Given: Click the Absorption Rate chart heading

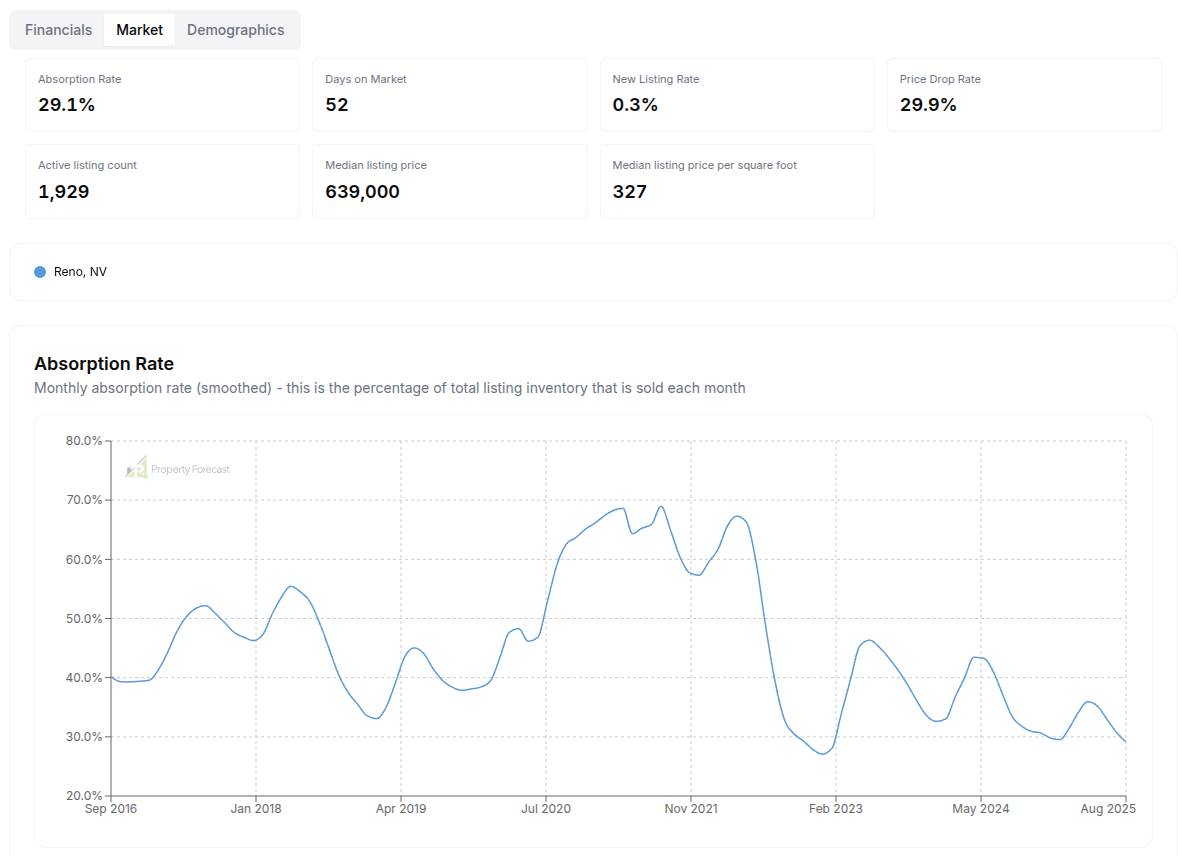Looking at the screenshot, I should point(104,364).
